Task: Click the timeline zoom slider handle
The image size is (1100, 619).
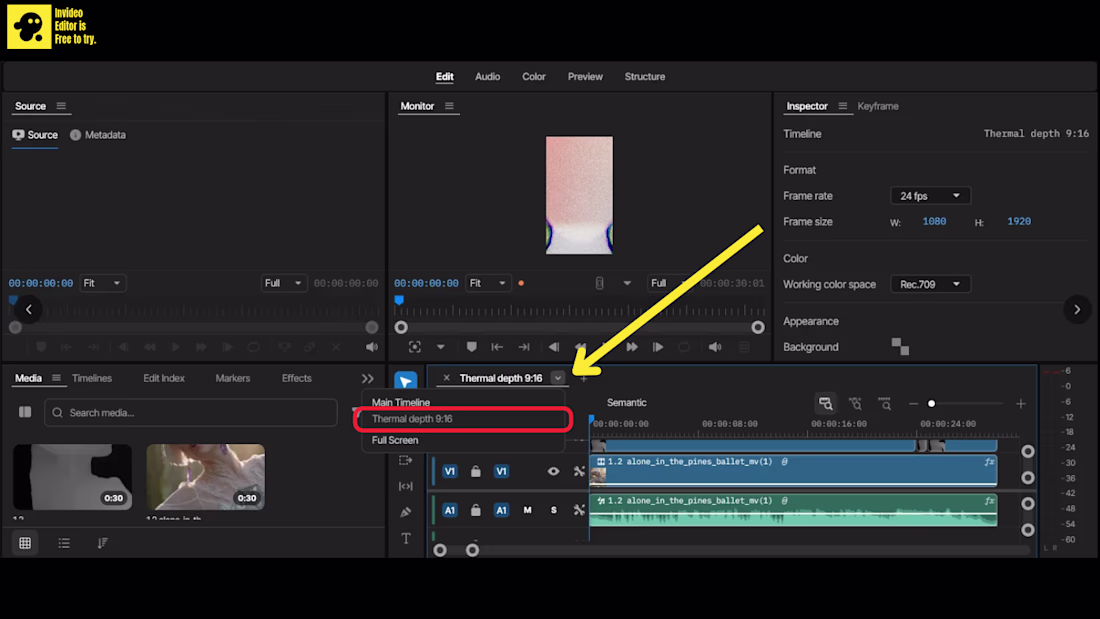Action: 932,404
